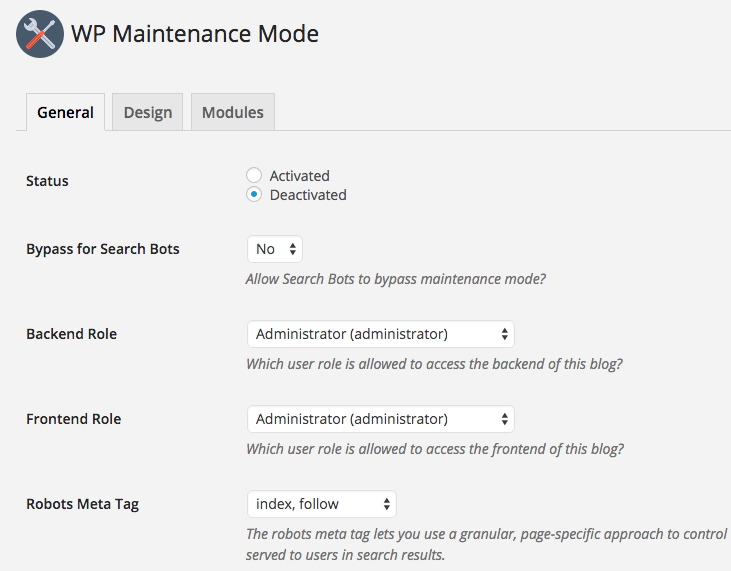731x571 pixels.
Task: Click the Robots Meta Tag label
Action: click(x=83, y=504)
